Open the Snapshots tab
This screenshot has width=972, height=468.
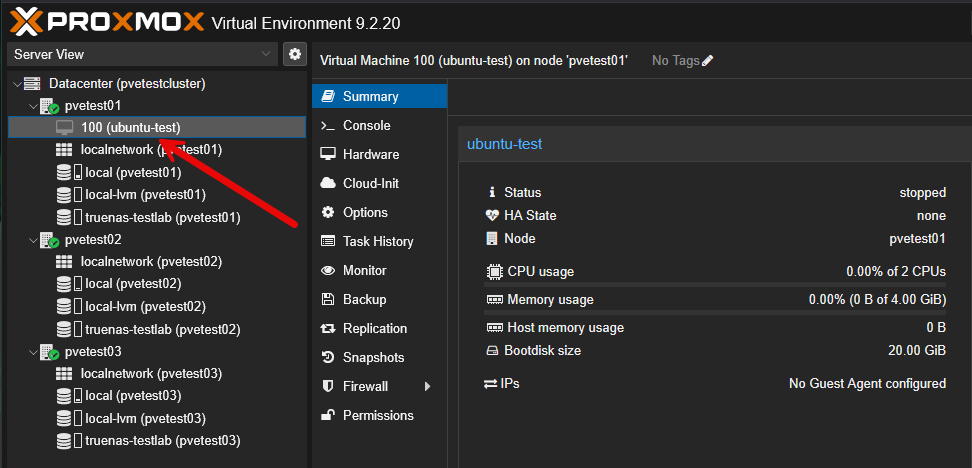[379, 358]
